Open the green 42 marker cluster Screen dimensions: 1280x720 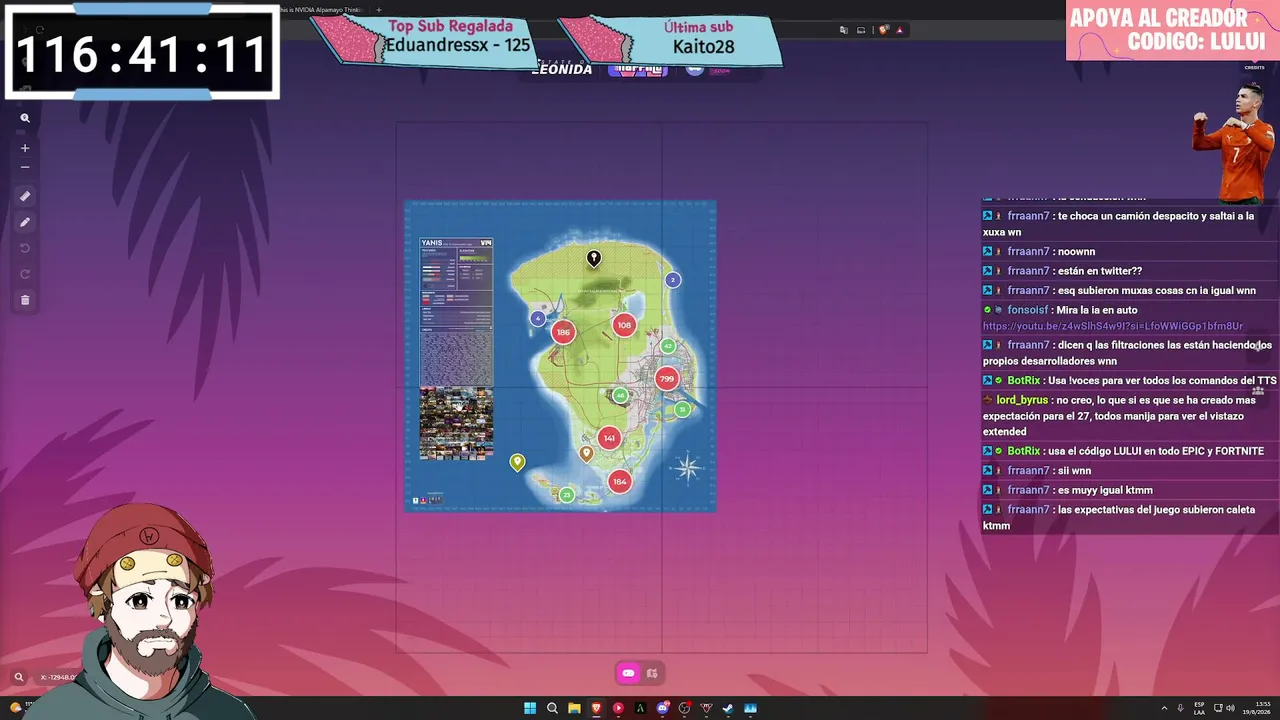tap(668, 347)
